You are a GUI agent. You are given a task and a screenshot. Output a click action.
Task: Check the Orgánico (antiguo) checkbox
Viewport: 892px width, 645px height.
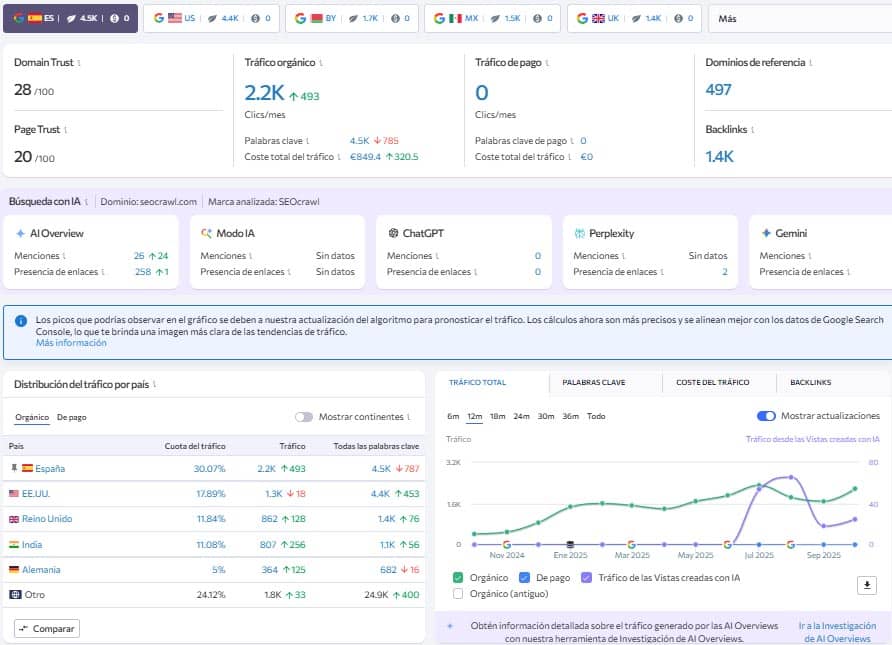point(458,593)
